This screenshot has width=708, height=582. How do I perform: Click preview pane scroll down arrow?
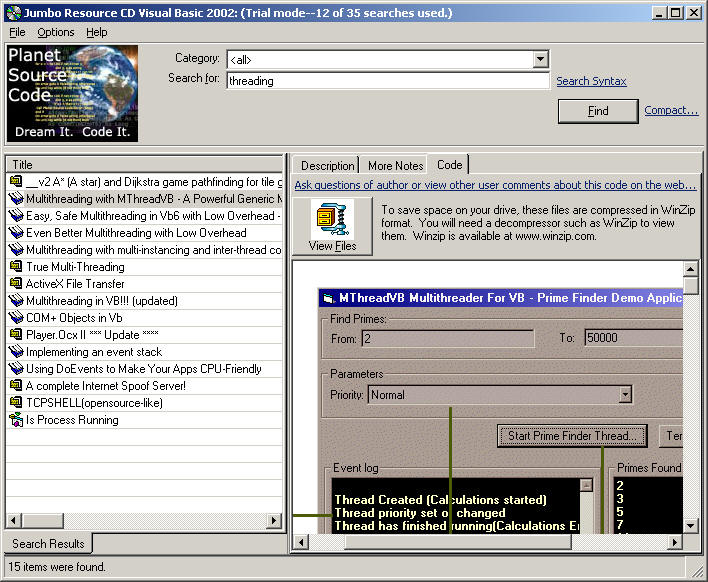pos(690,526)
